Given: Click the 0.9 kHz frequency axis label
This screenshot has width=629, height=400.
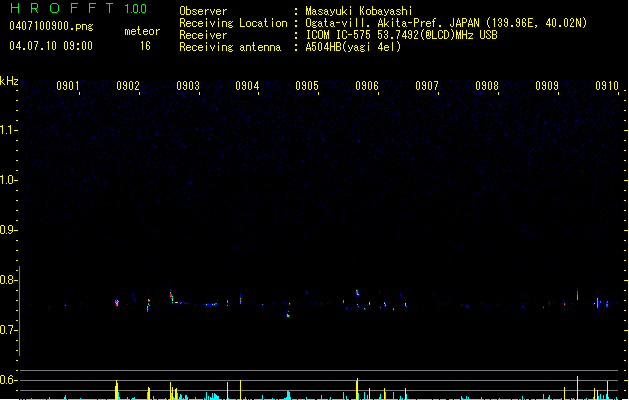Looking at the screenshot, I should click(7, 230).
